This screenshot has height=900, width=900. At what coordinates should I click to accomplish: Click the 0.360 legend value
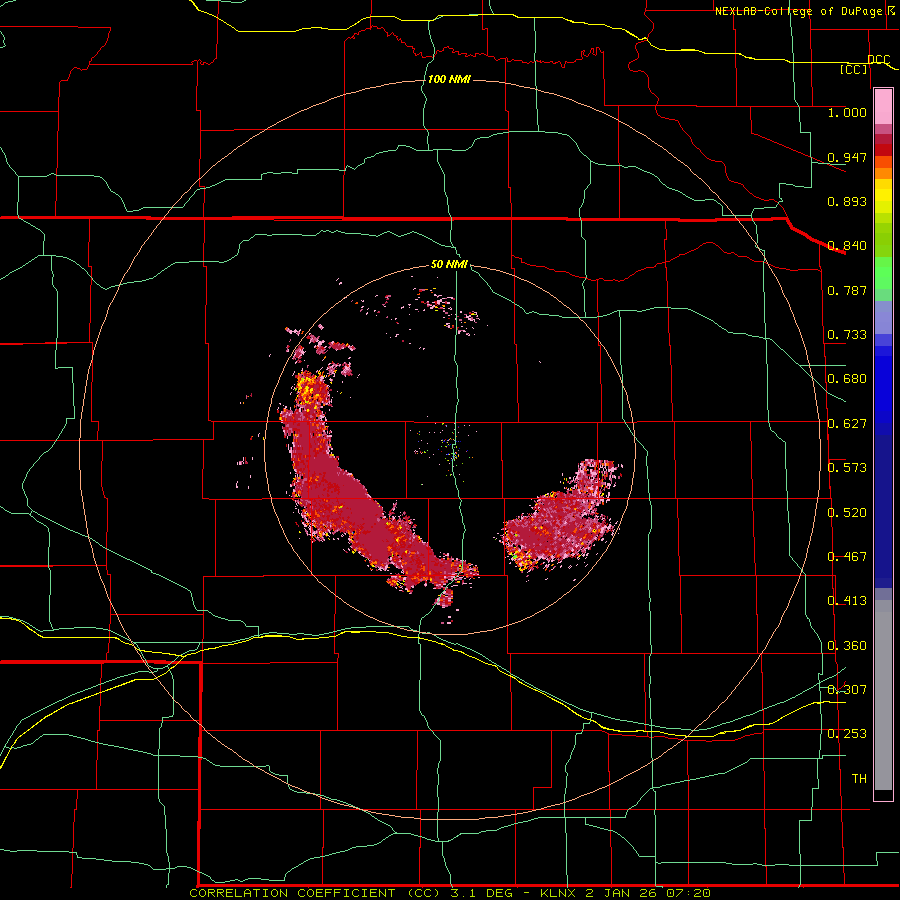(847, 646)
